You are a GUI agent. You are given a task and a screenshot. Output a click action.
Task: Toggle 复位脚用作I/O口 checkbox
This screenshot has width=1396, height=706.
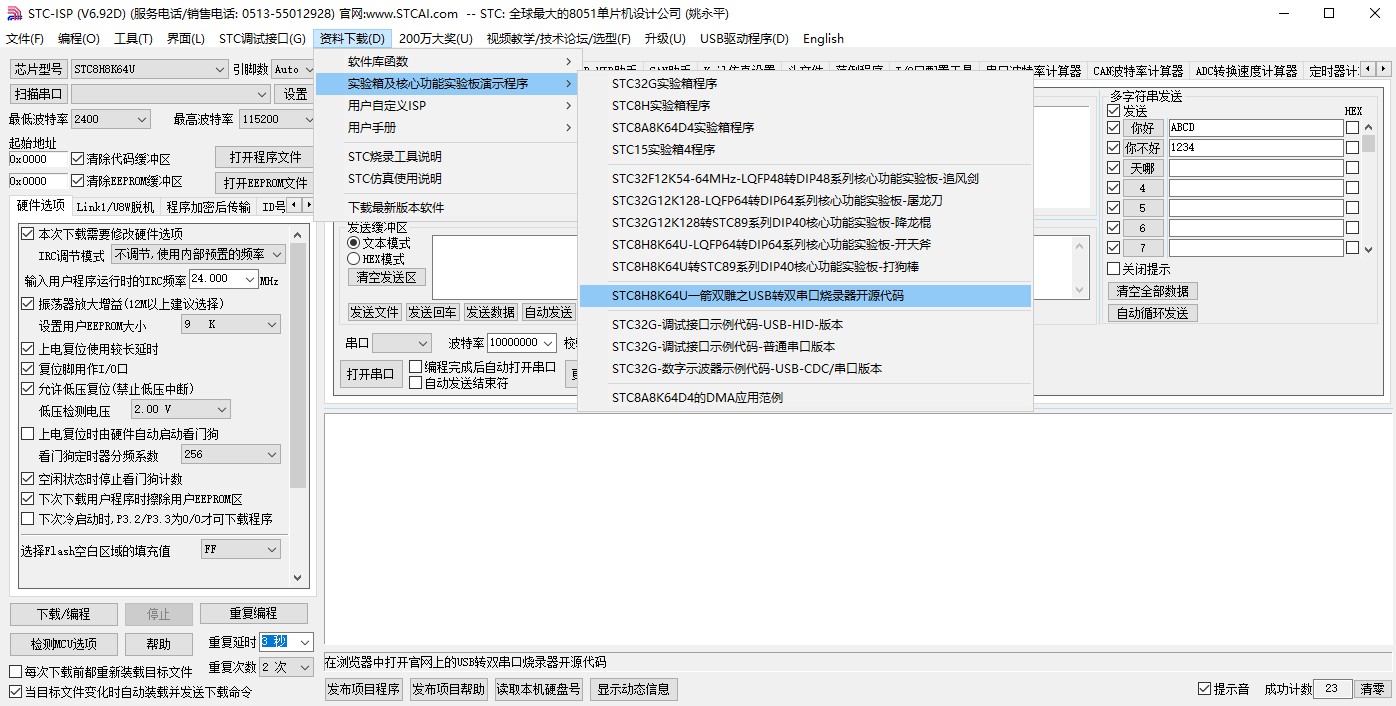coord(28,368)
